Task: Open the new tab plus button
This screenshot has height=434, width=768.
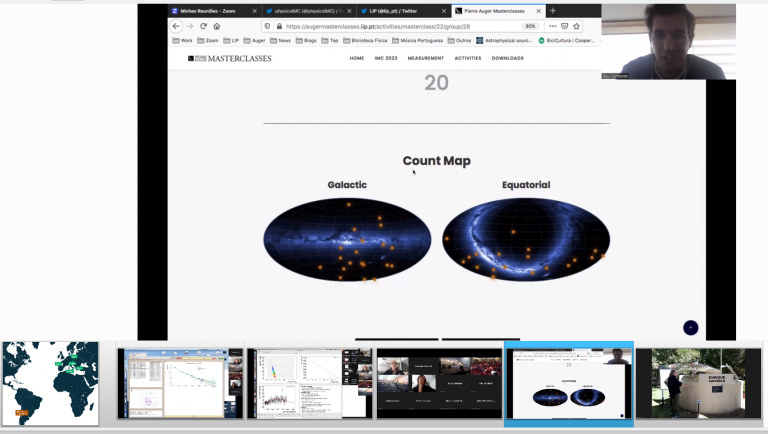Action: point(552,10)
